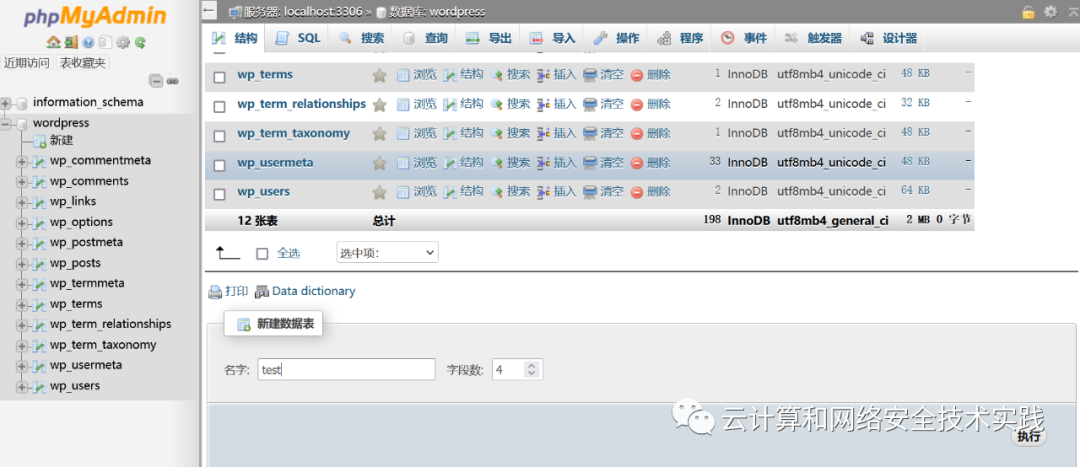Search within wp_term_taxonomy table
The width and height of the screenshot is (1080, 467).
click(x=510, y=133)
